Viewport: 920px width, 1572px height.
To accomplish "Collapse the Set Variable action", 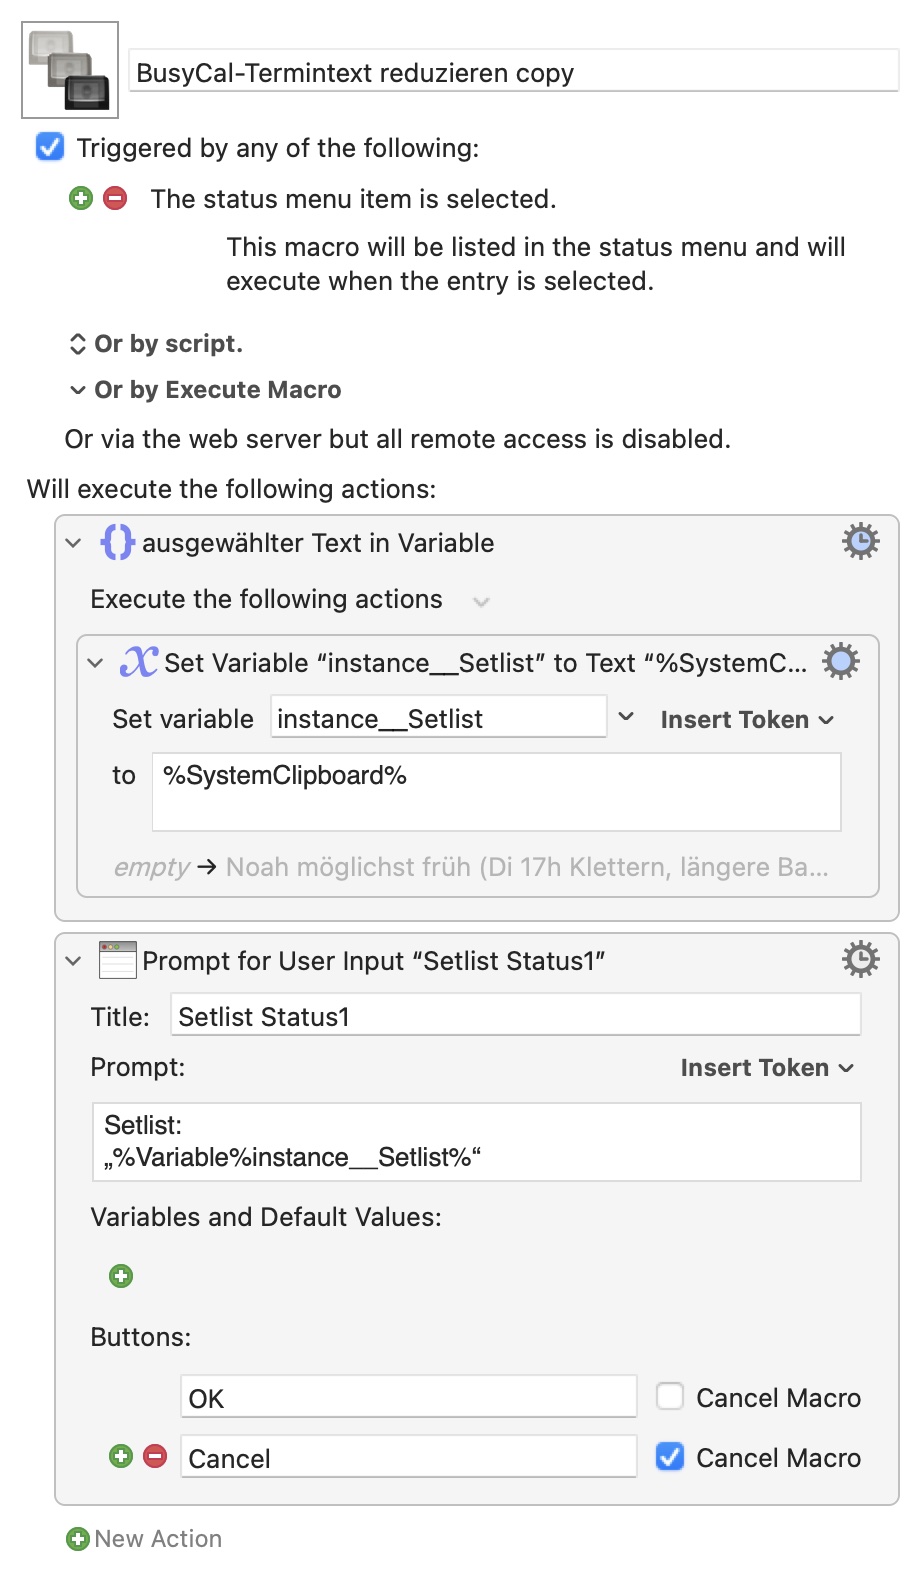I will coord(95,663).
